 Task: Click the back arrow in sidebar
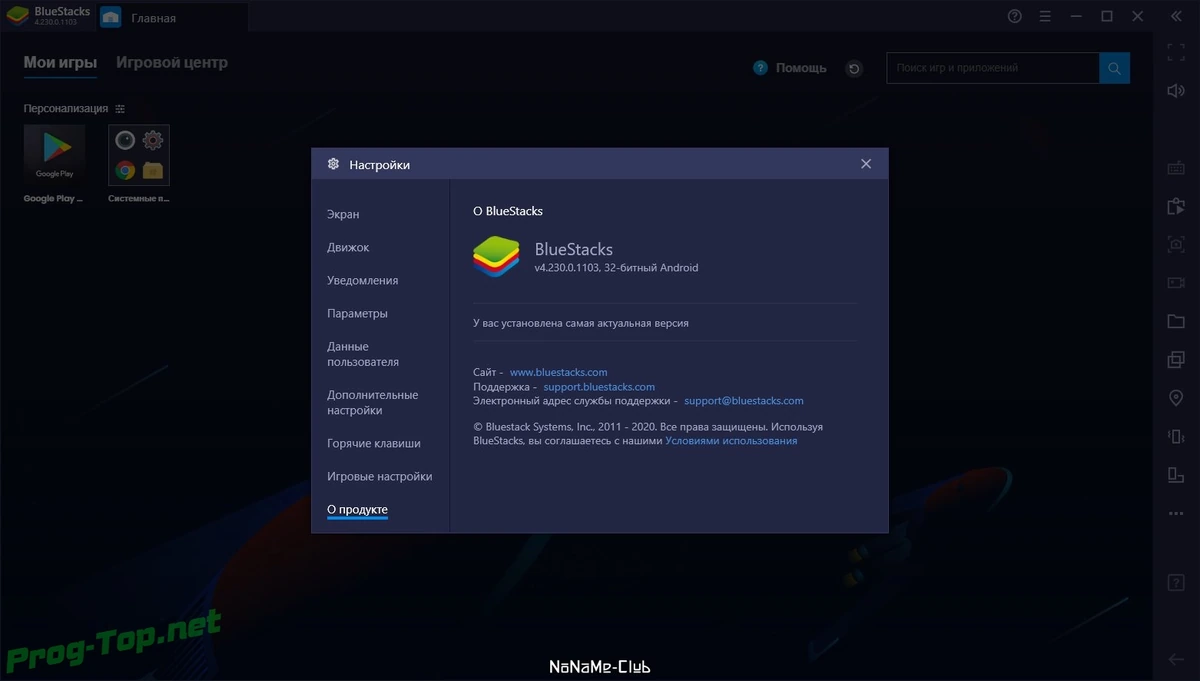[1176, 659]
